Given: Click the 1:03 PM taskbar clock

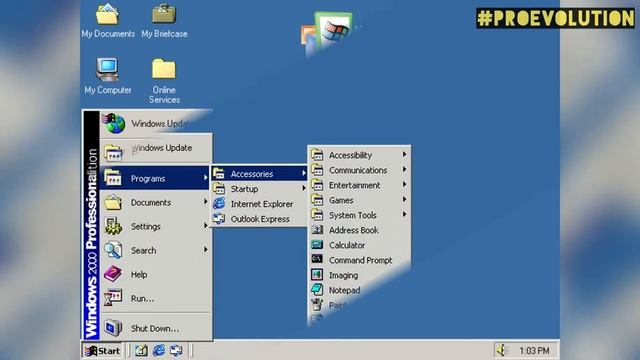Looking at the screenshot, I should pyautogui.click(x=534, y=351).
